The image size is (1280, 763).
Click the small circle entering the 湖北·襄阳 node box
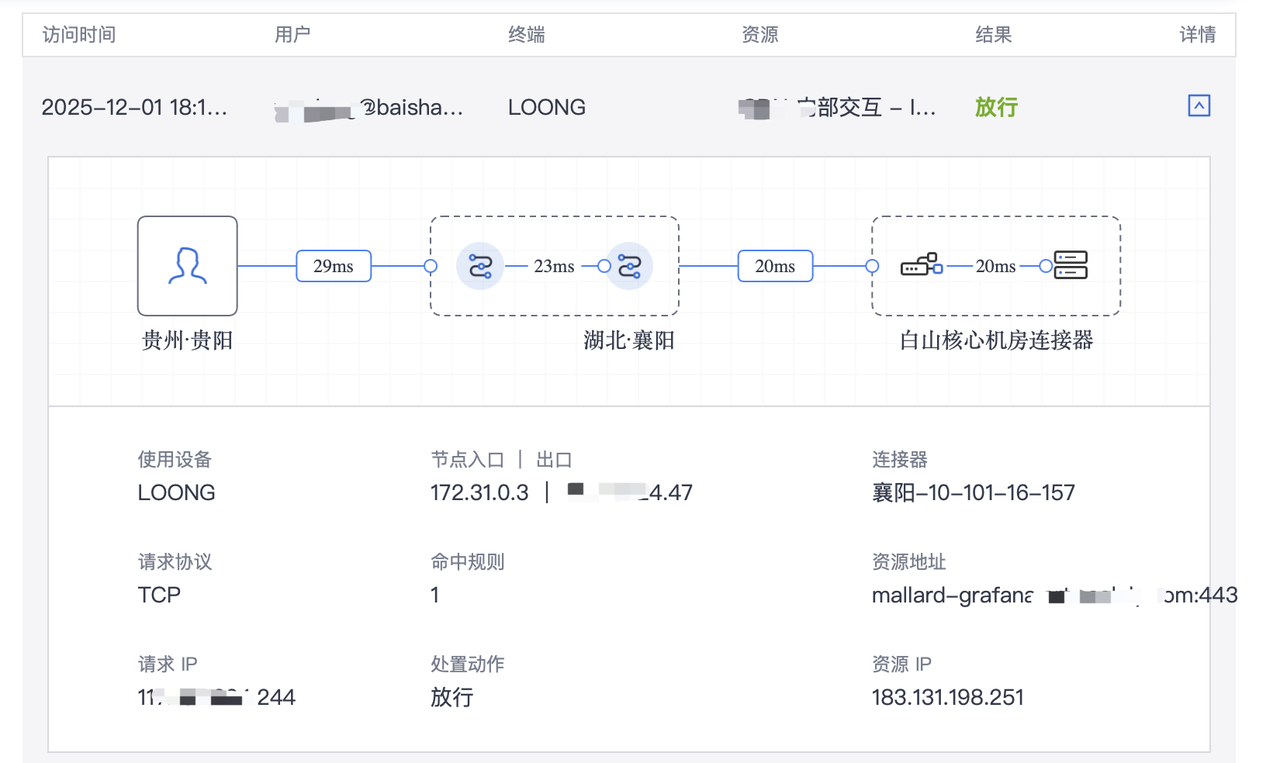click(430, 266)
